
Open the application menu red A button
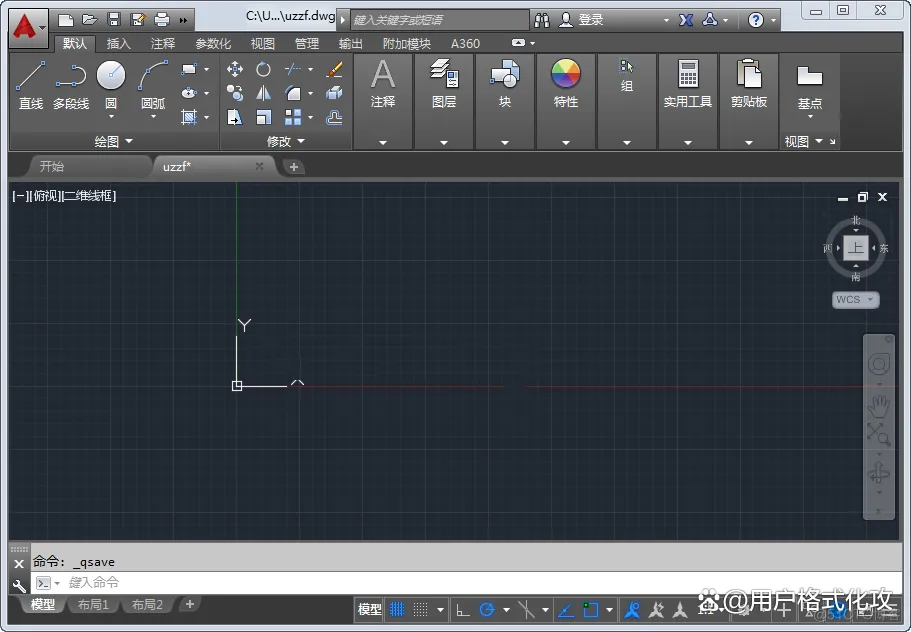(28, 27)
